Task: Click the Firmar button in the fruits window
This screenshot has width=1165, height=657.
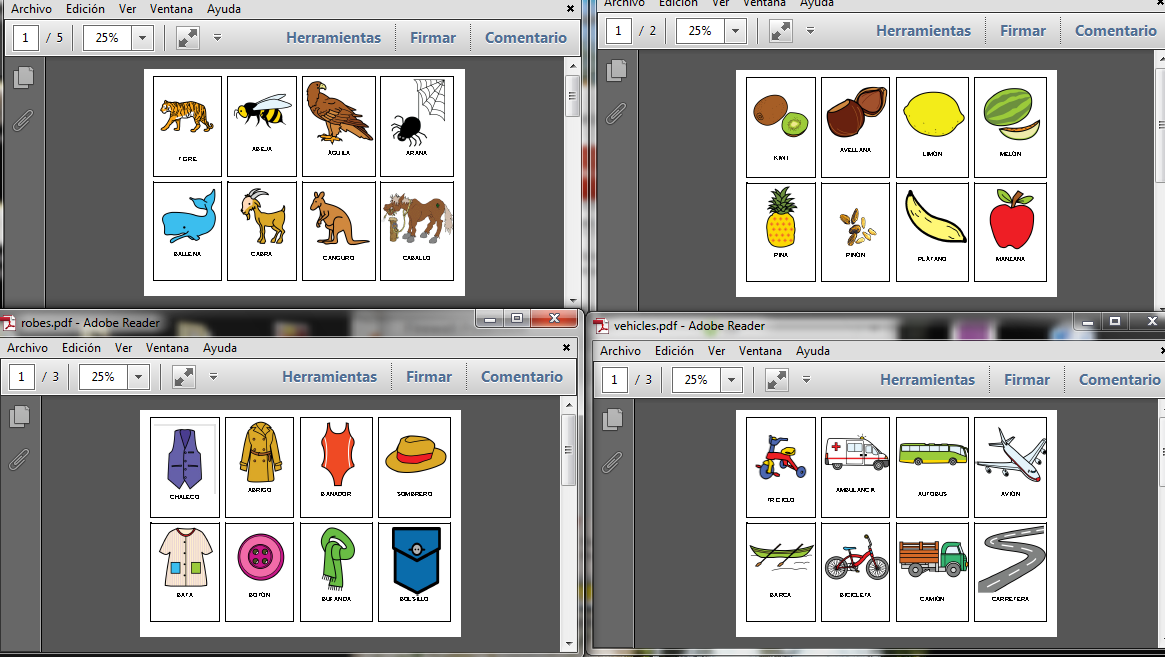Action: pos(1022,30)
